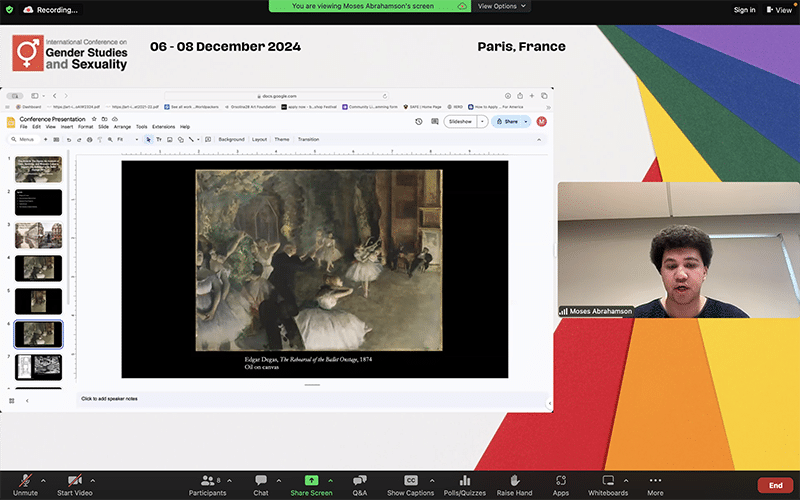
Task: Select the Line tool
Action: pos(191,139)
